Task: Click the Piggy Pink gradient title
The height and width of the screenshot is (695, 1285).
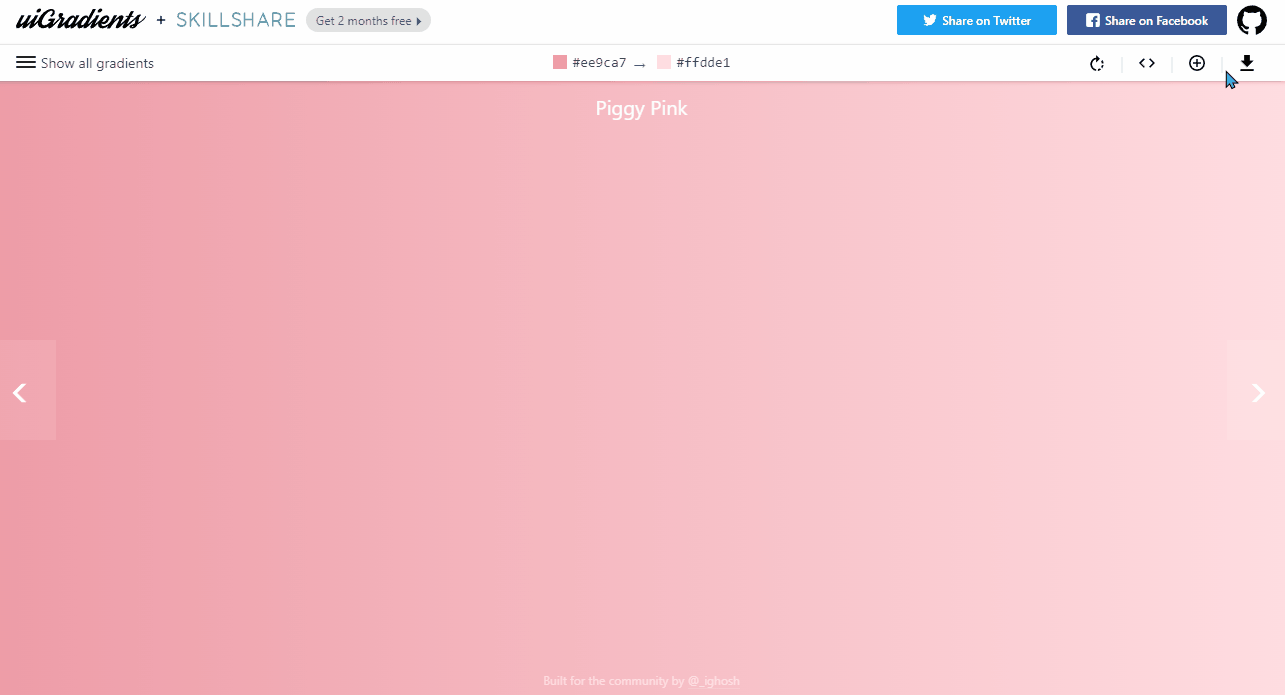Action: [x=642, y=108]
